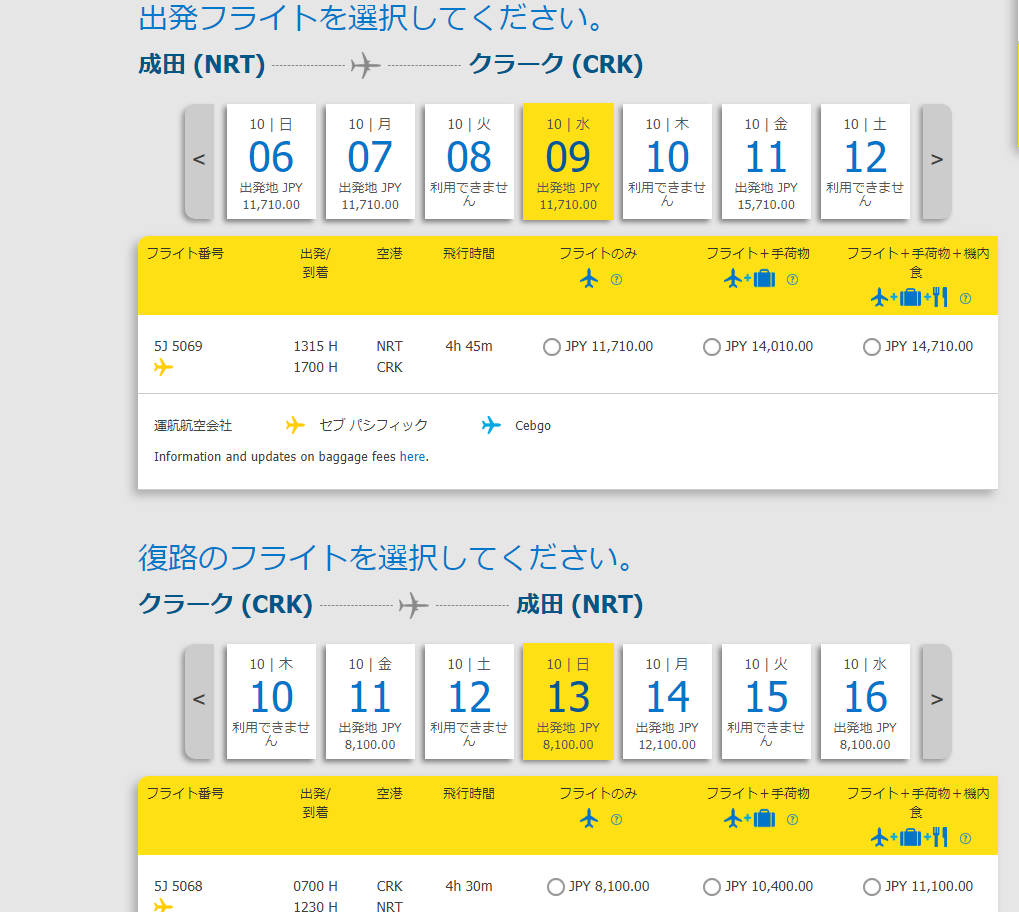Image resolution: width=1019 pixels, height=912 pixels.
Task: Select outbound flight-only fare JPY 11,710.00
Action: tap(551, 347)
